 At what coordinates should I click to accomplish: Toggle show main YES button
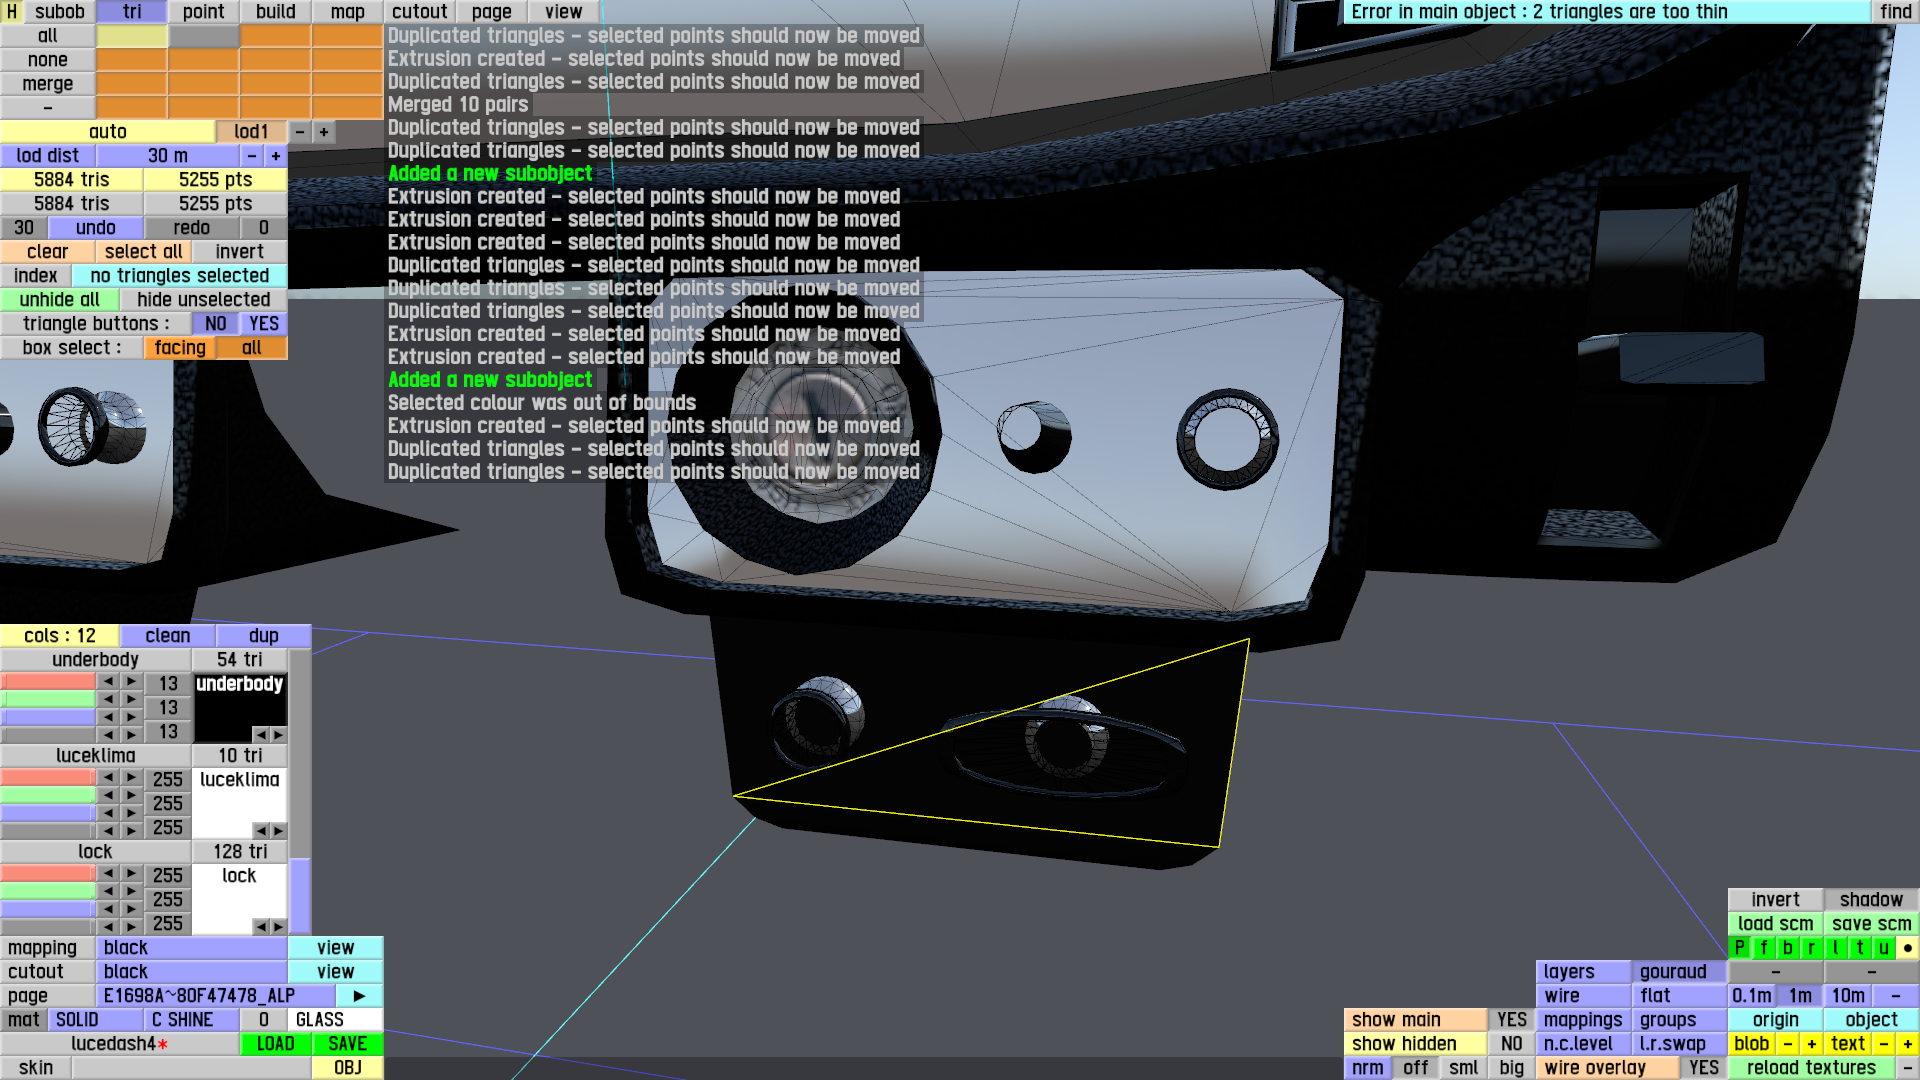[1511, 1020]
